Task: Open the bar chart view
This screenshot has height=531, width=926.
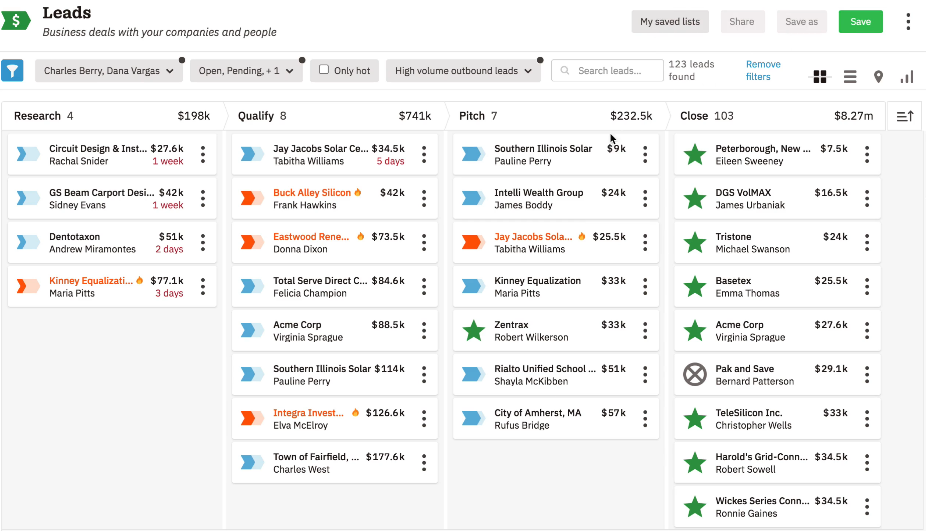Action: click(x=907, y=77)
